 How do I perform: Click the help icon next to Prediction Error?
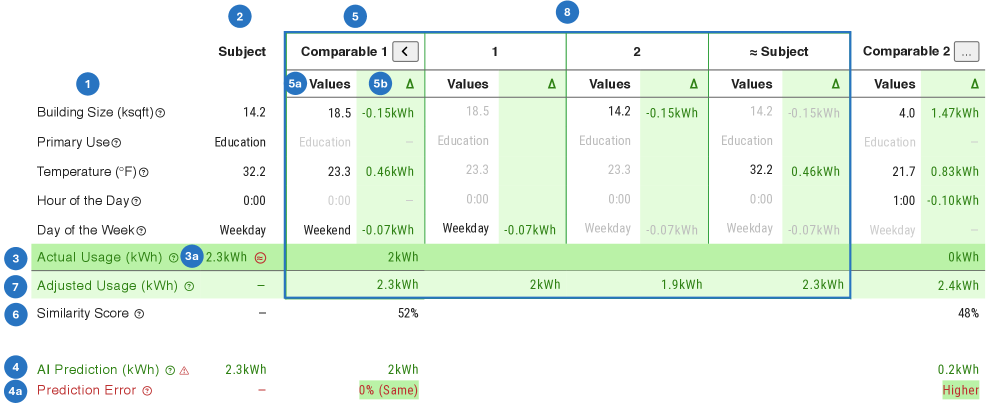(147, 390)
